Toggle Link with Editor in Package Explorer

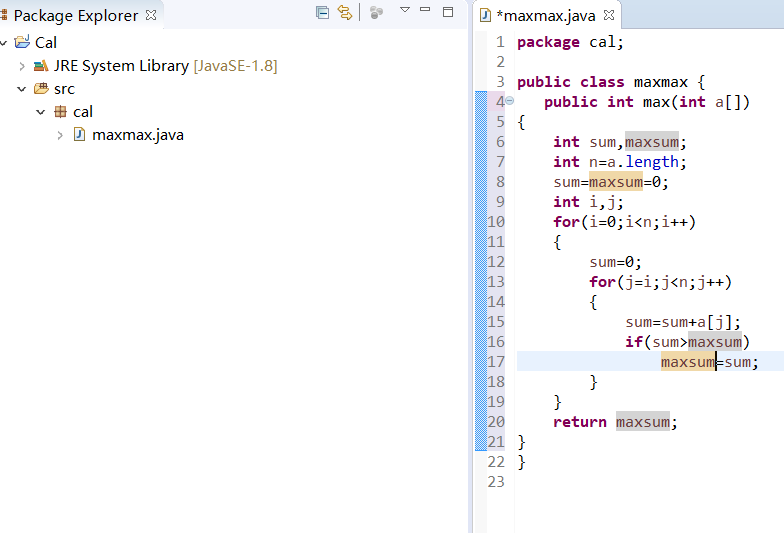(x=344, y=12)
